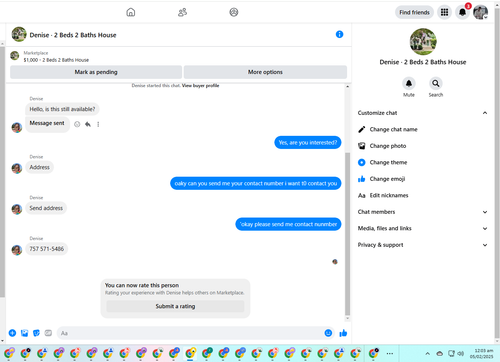
Task: Open the Friends icon in top navigation
Action: point(182,12)
